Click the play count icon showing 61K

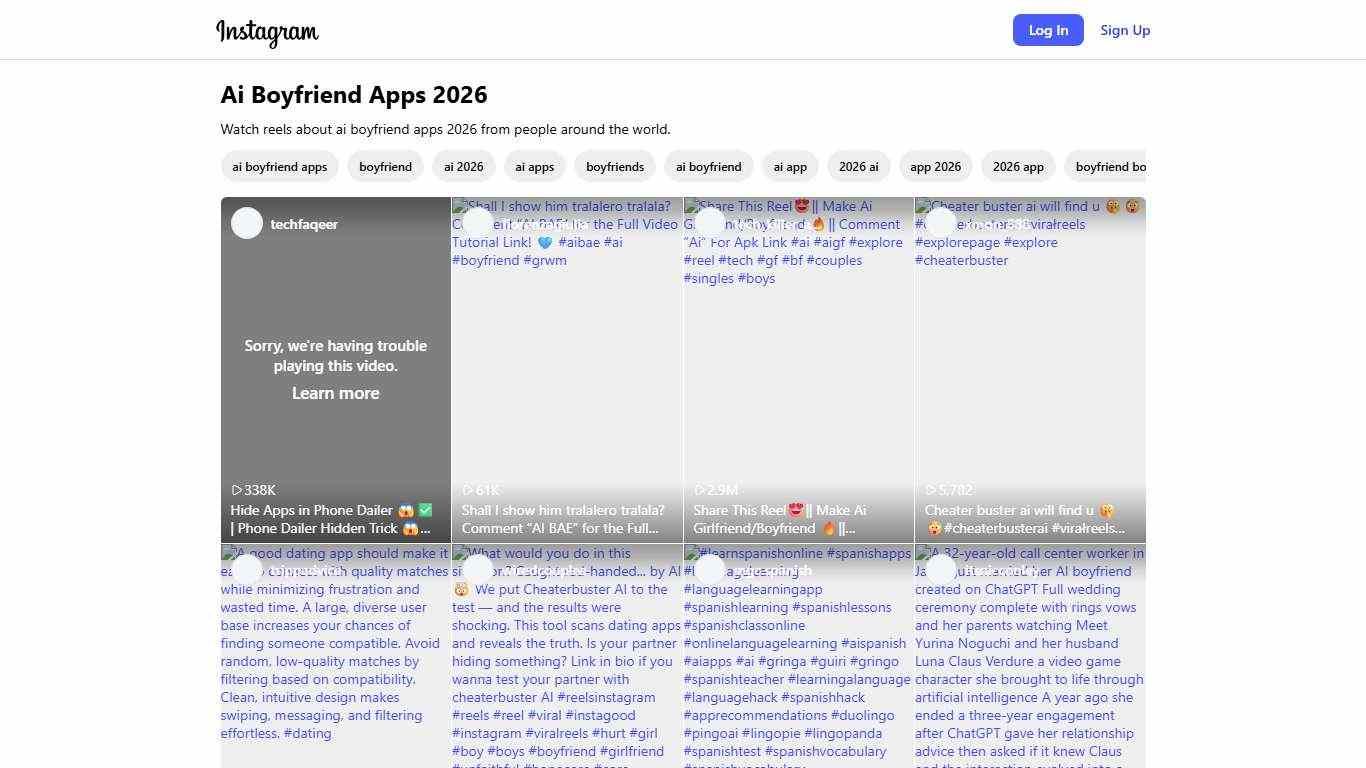coord(468,490)
